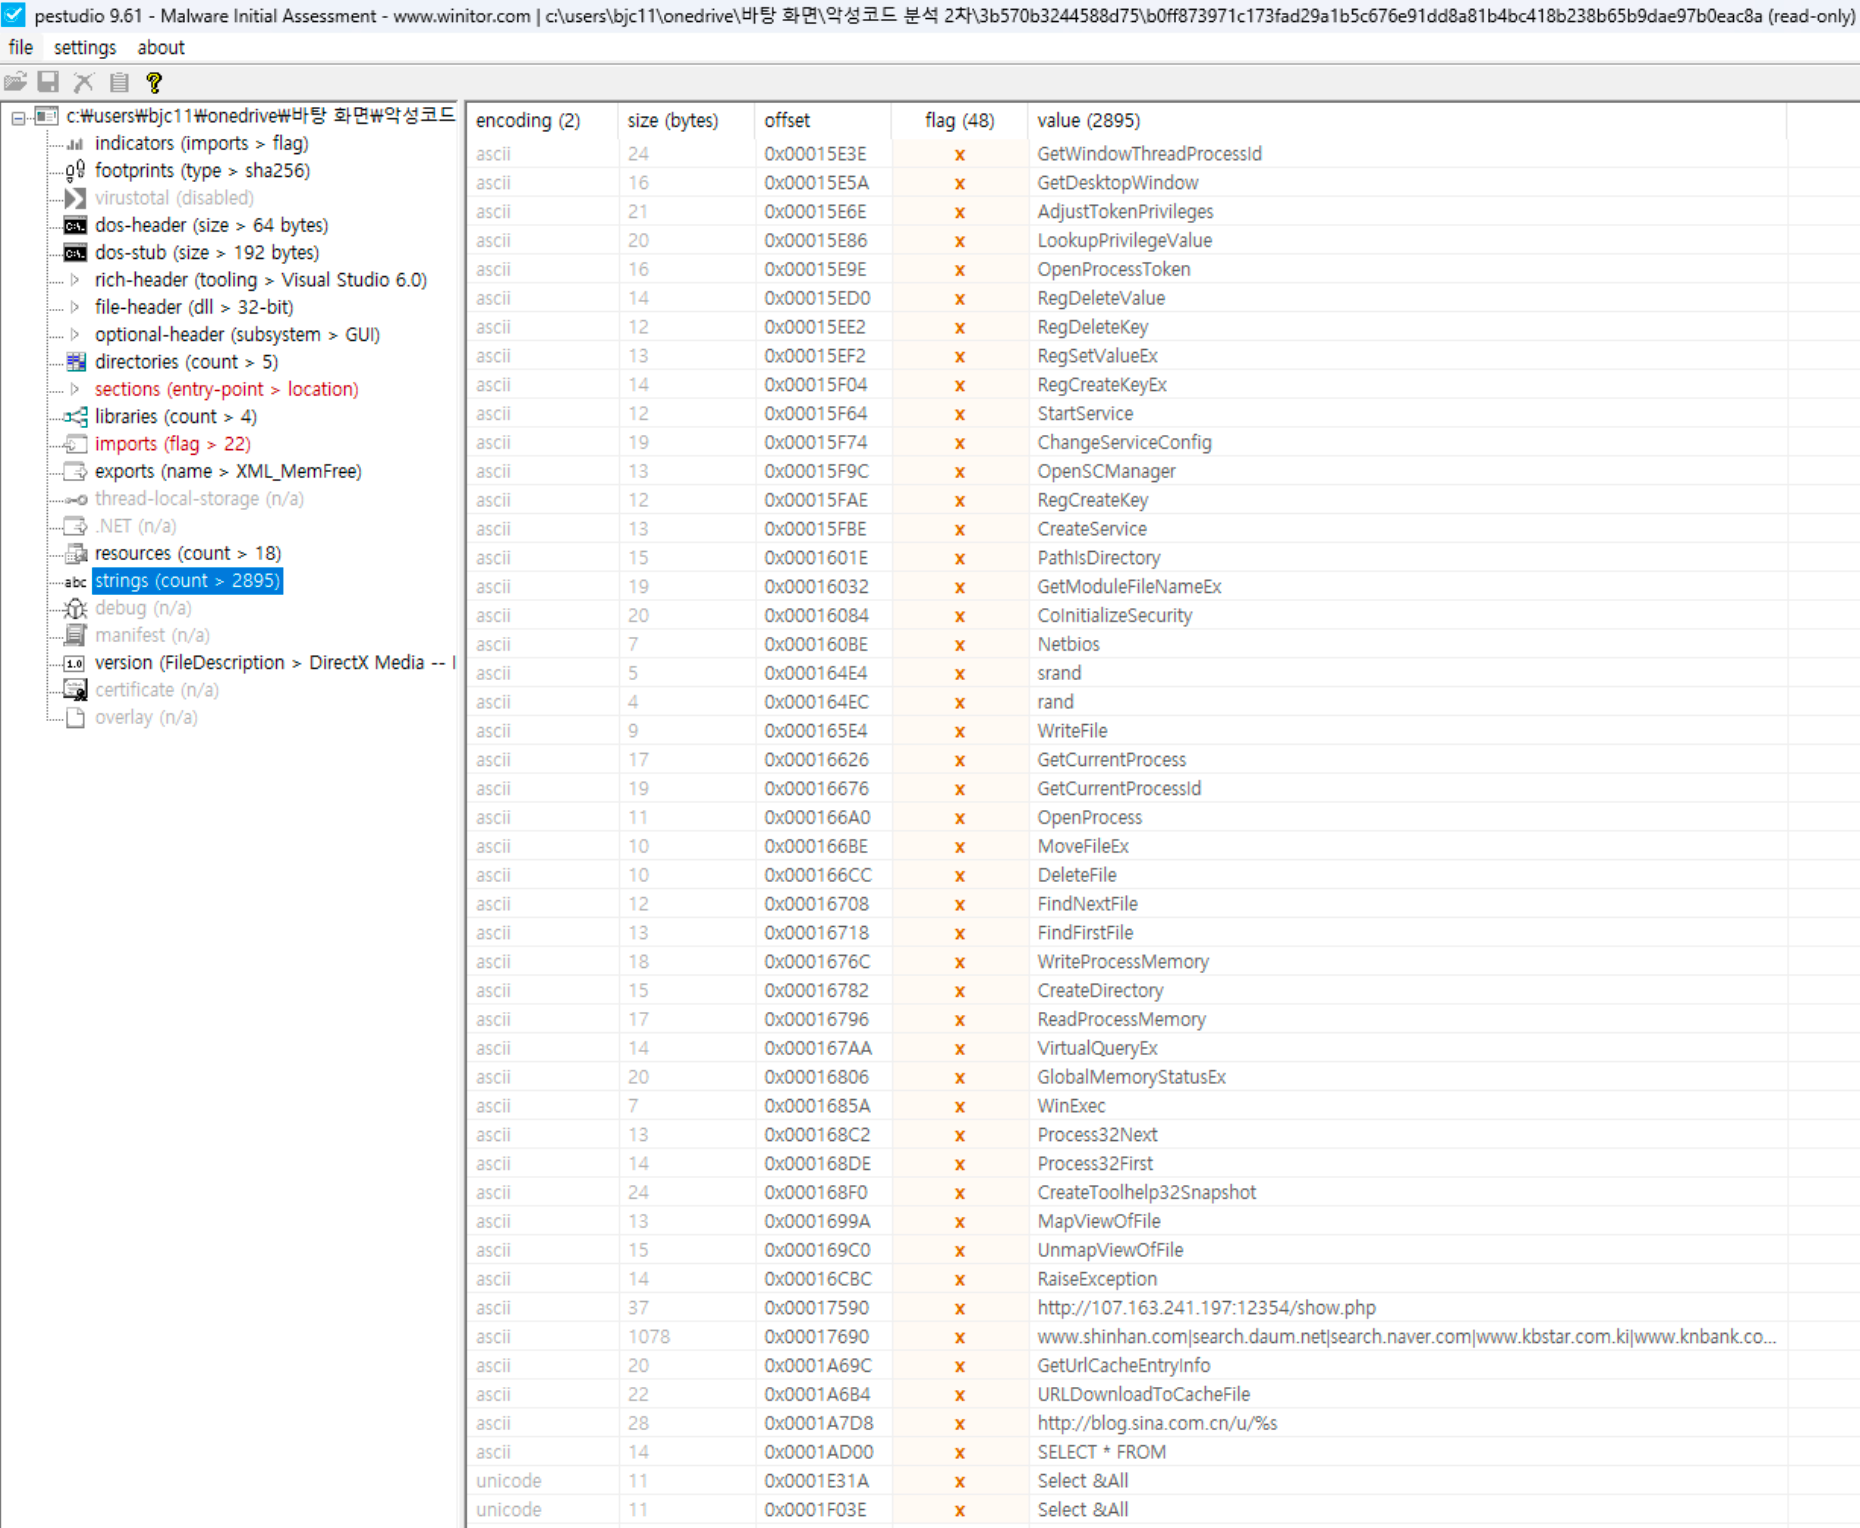Select the show.php URL string row
The image size is (1860, 1528).
pos(1205,1307)
